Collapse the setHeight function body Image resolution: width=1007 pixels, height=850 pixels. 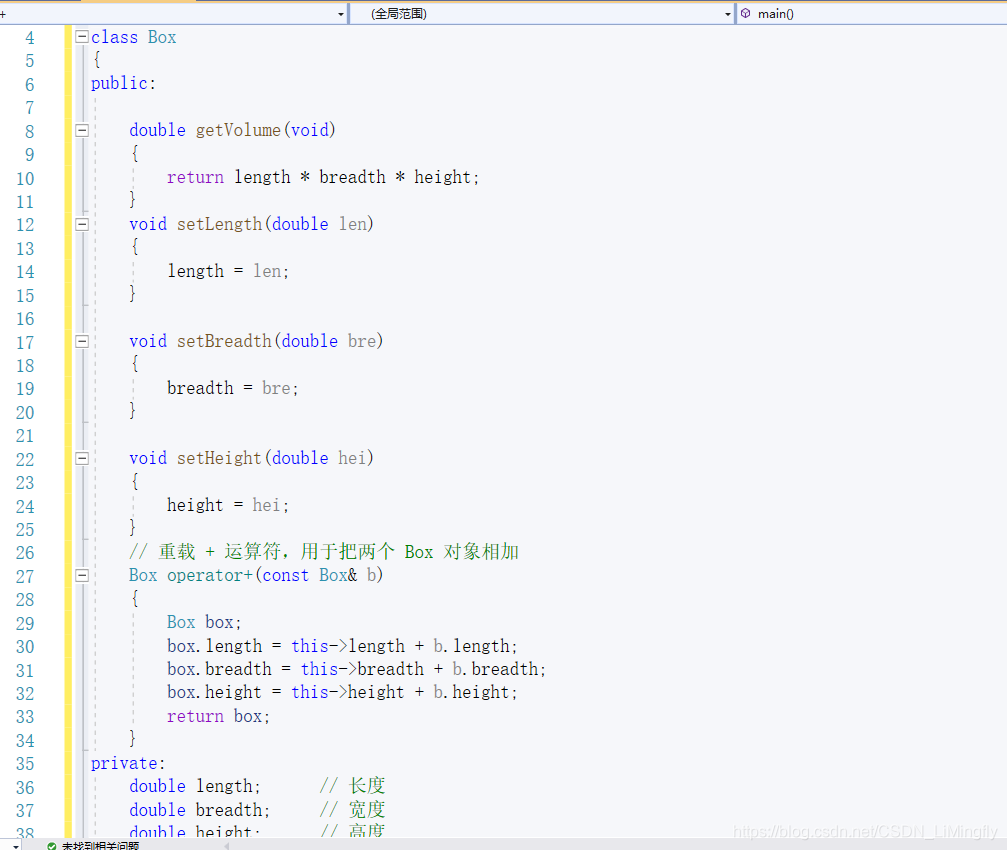[81, 458]
